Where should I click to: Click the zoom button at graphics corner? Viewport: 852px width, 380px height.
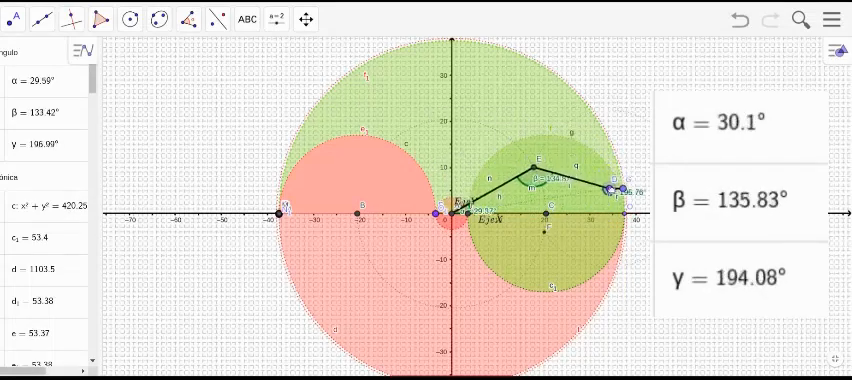click(836, 358)
